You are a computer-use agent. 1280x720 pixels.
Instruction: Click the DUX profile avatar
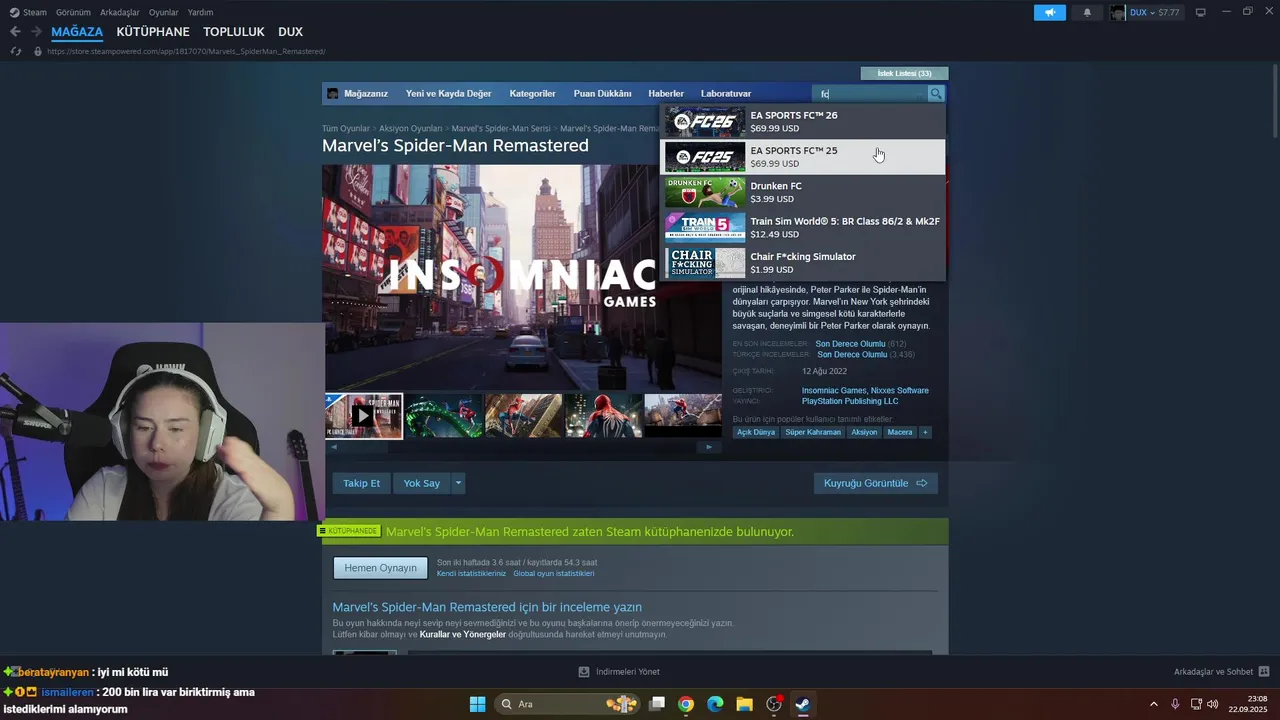[x=1117, y=12]
